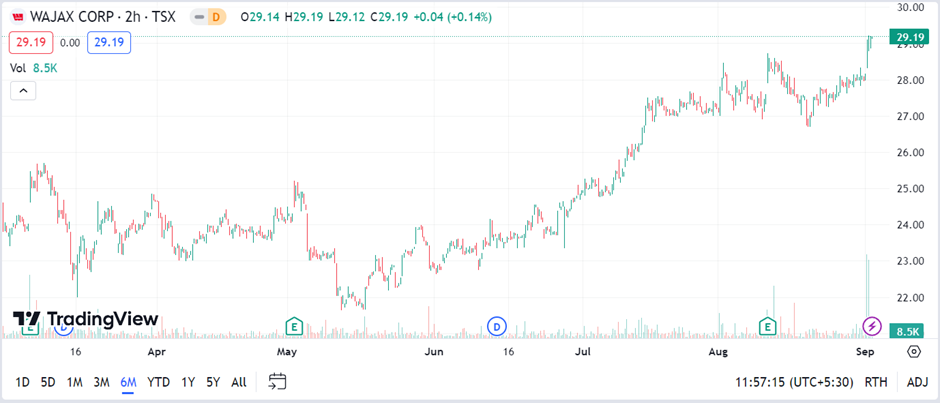Screen dimensions: 940x403
Task: Click the WAJAX CORP symbol title
Action: 71,17
